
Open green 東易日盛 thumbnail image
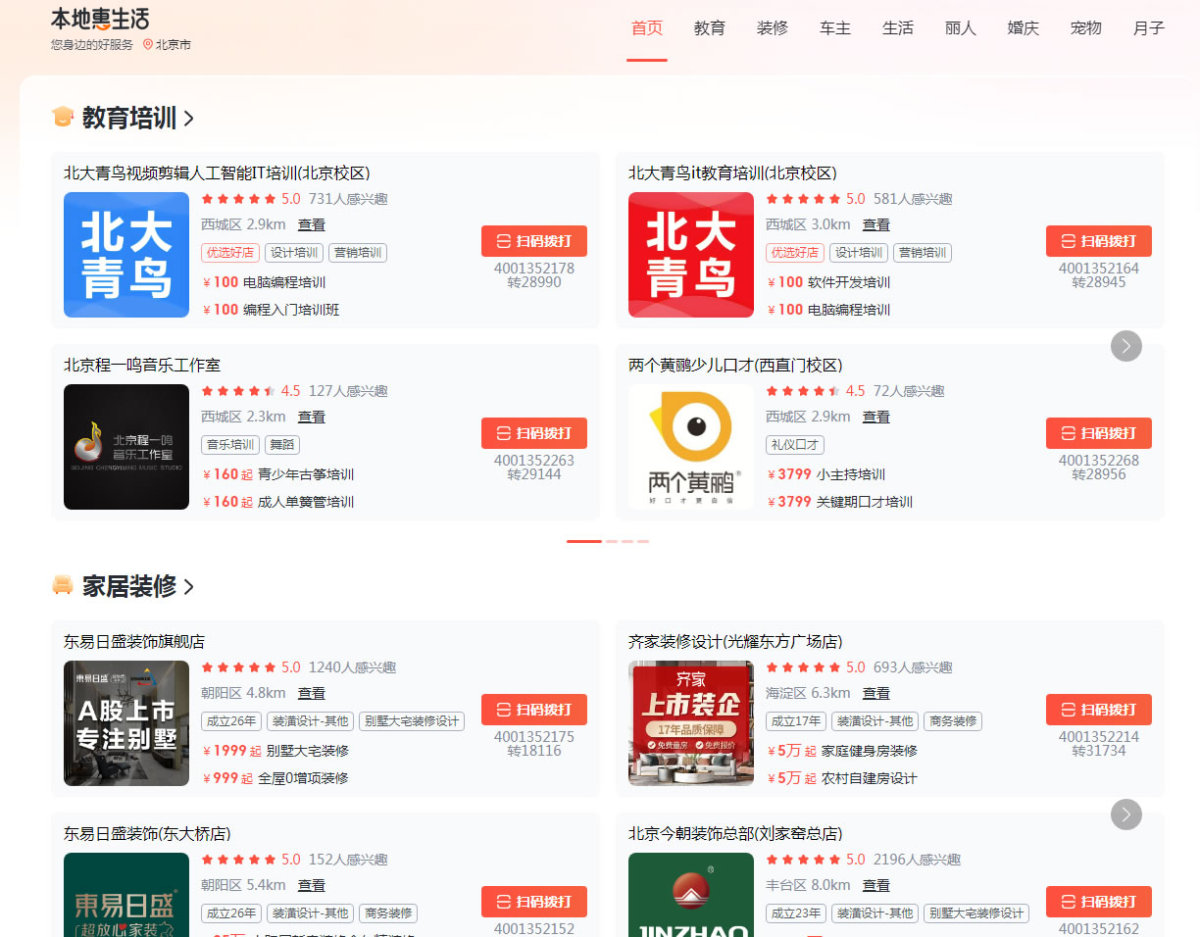coord(126,894)
